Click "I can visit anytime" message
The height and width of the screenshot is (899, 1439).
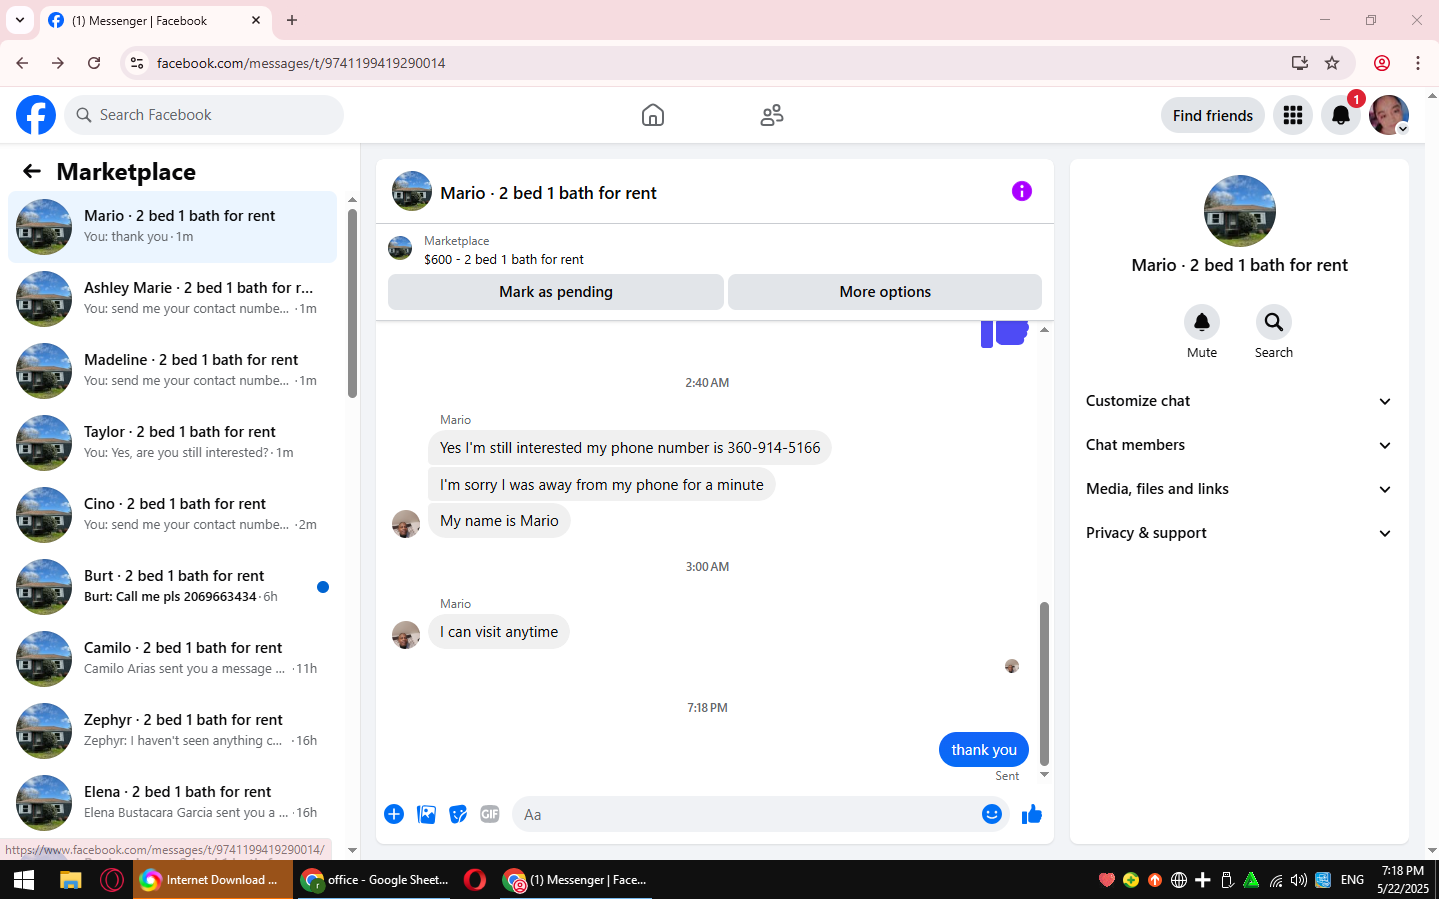(499, 632)
